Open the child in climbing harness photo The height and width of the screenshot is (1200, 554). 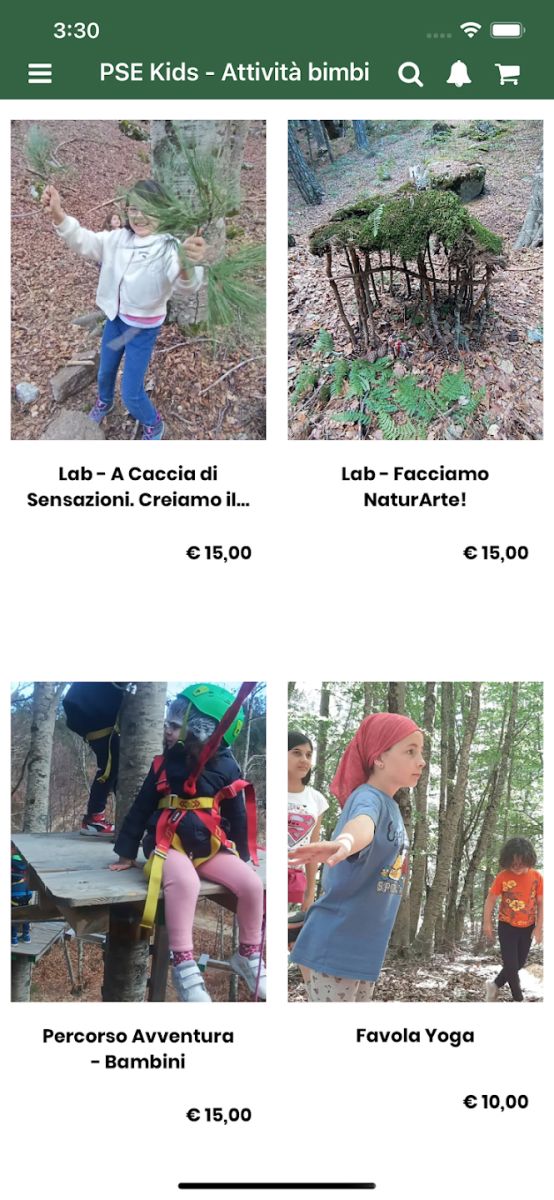(138, 842)
